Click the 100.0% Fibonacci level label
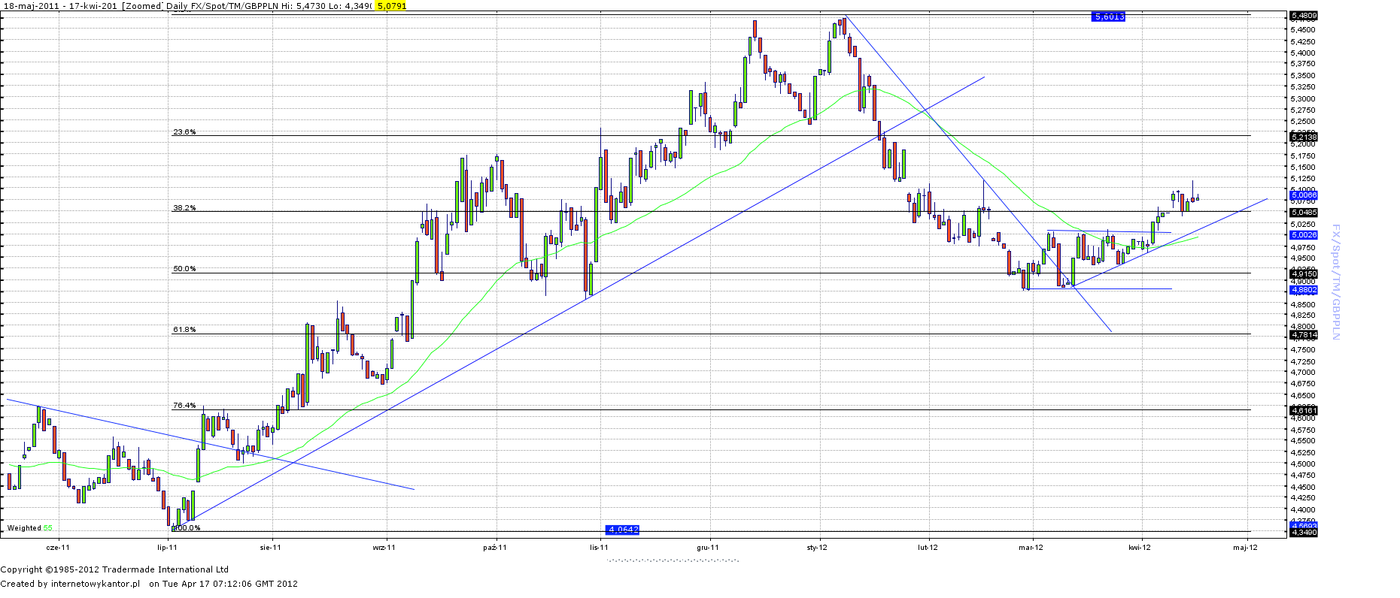1400x598 pixels. click(x=187, y=528)
